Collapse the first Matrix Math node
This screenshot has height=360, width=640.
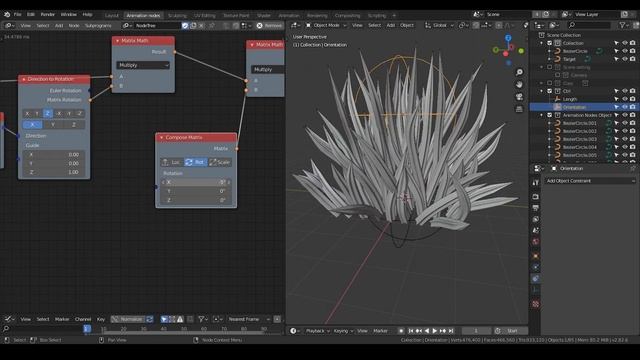tap(118, 41)
